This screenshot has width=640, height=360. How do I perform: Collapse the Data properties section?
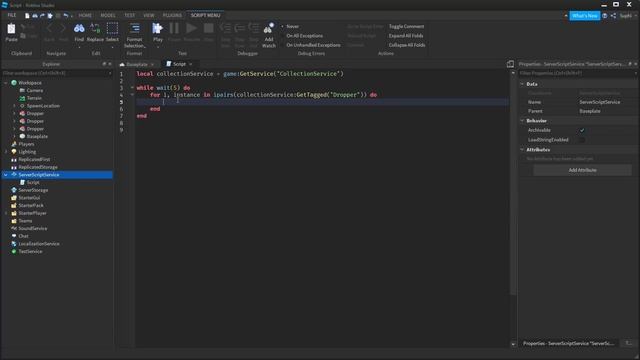pos(522,84)
